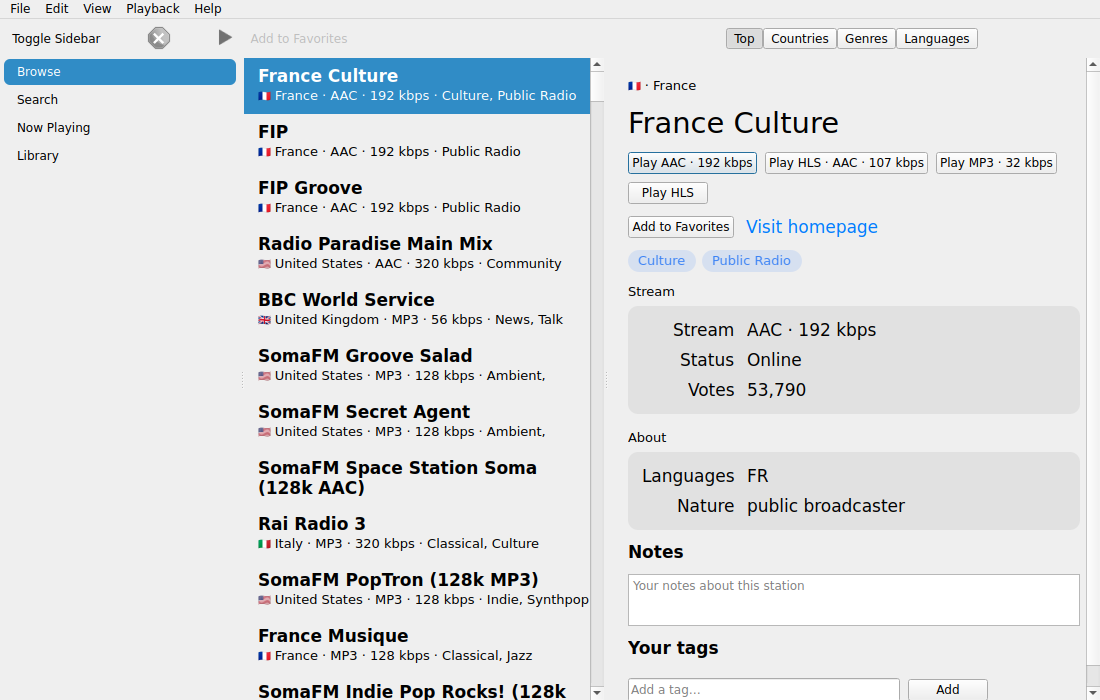
Task: Select the France Culture station row
Action: coord(417,86)
